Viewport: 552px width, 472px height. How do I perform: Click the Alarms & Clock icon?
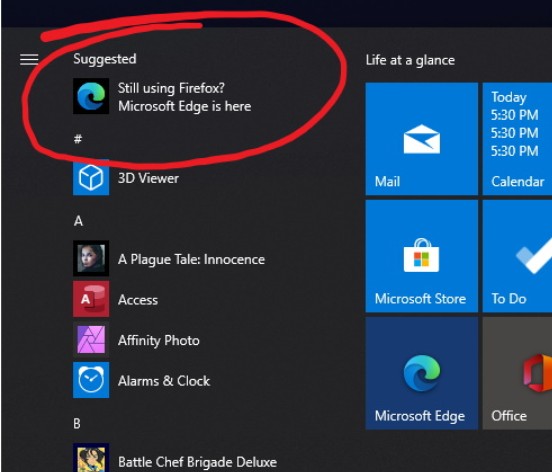91,380
